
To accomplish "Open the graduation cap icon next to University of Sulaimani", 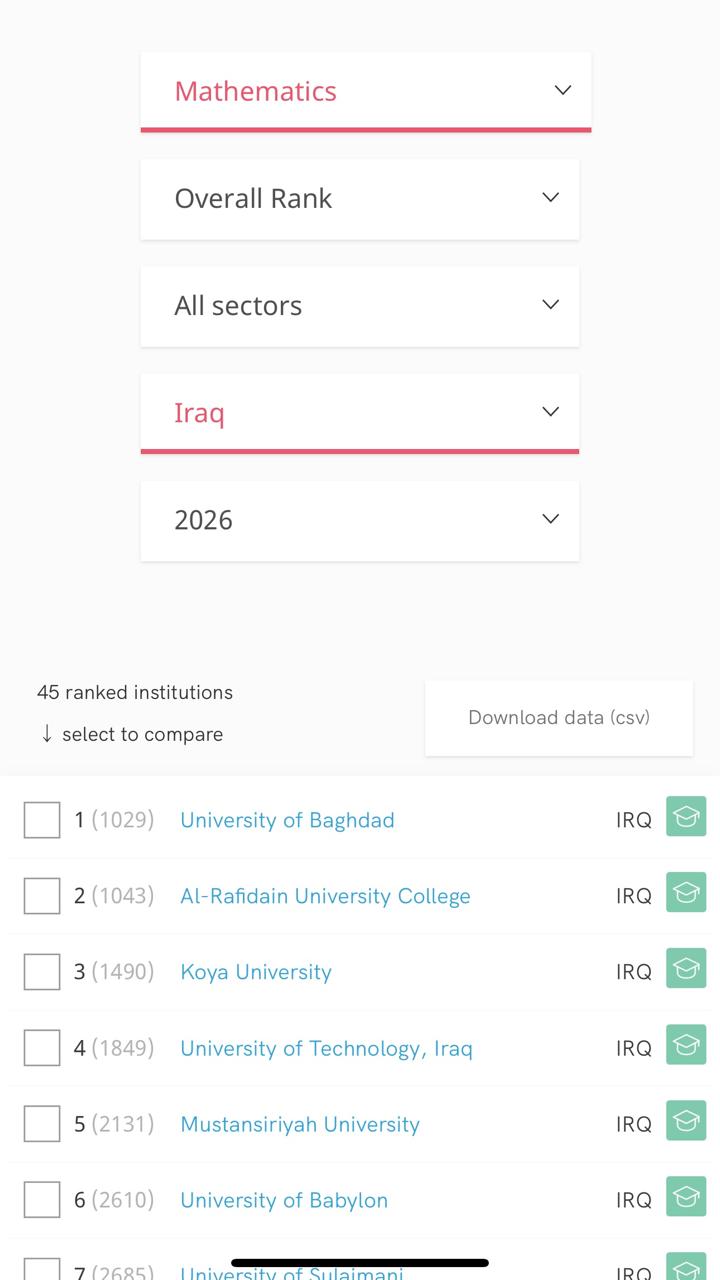I will pyautogui.click(x=686, y=1270).
